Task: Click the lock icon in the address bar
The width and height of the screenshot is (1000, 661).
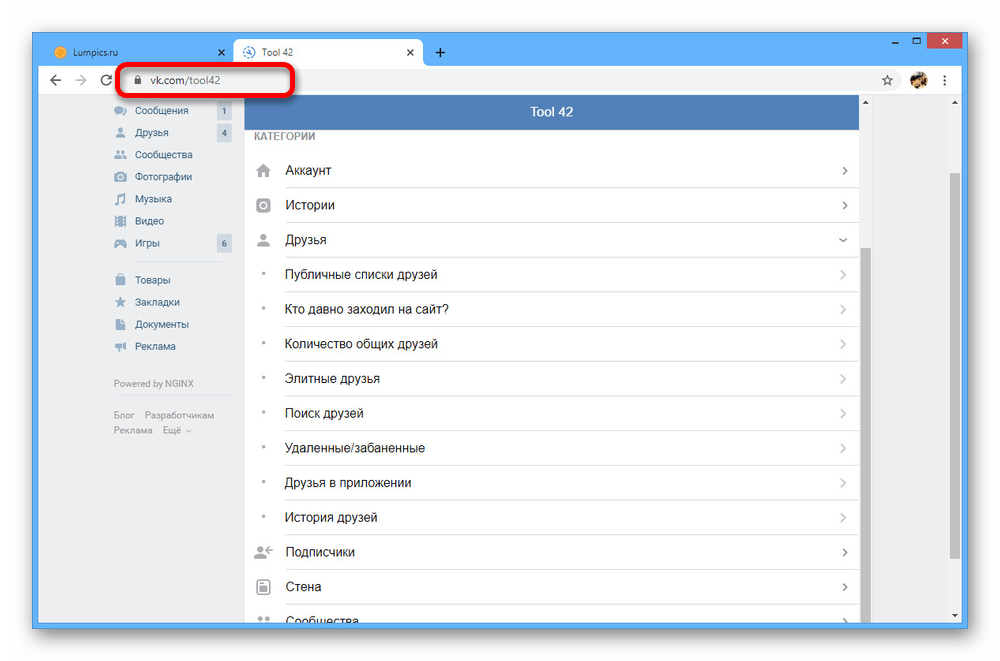Action: 137,80
